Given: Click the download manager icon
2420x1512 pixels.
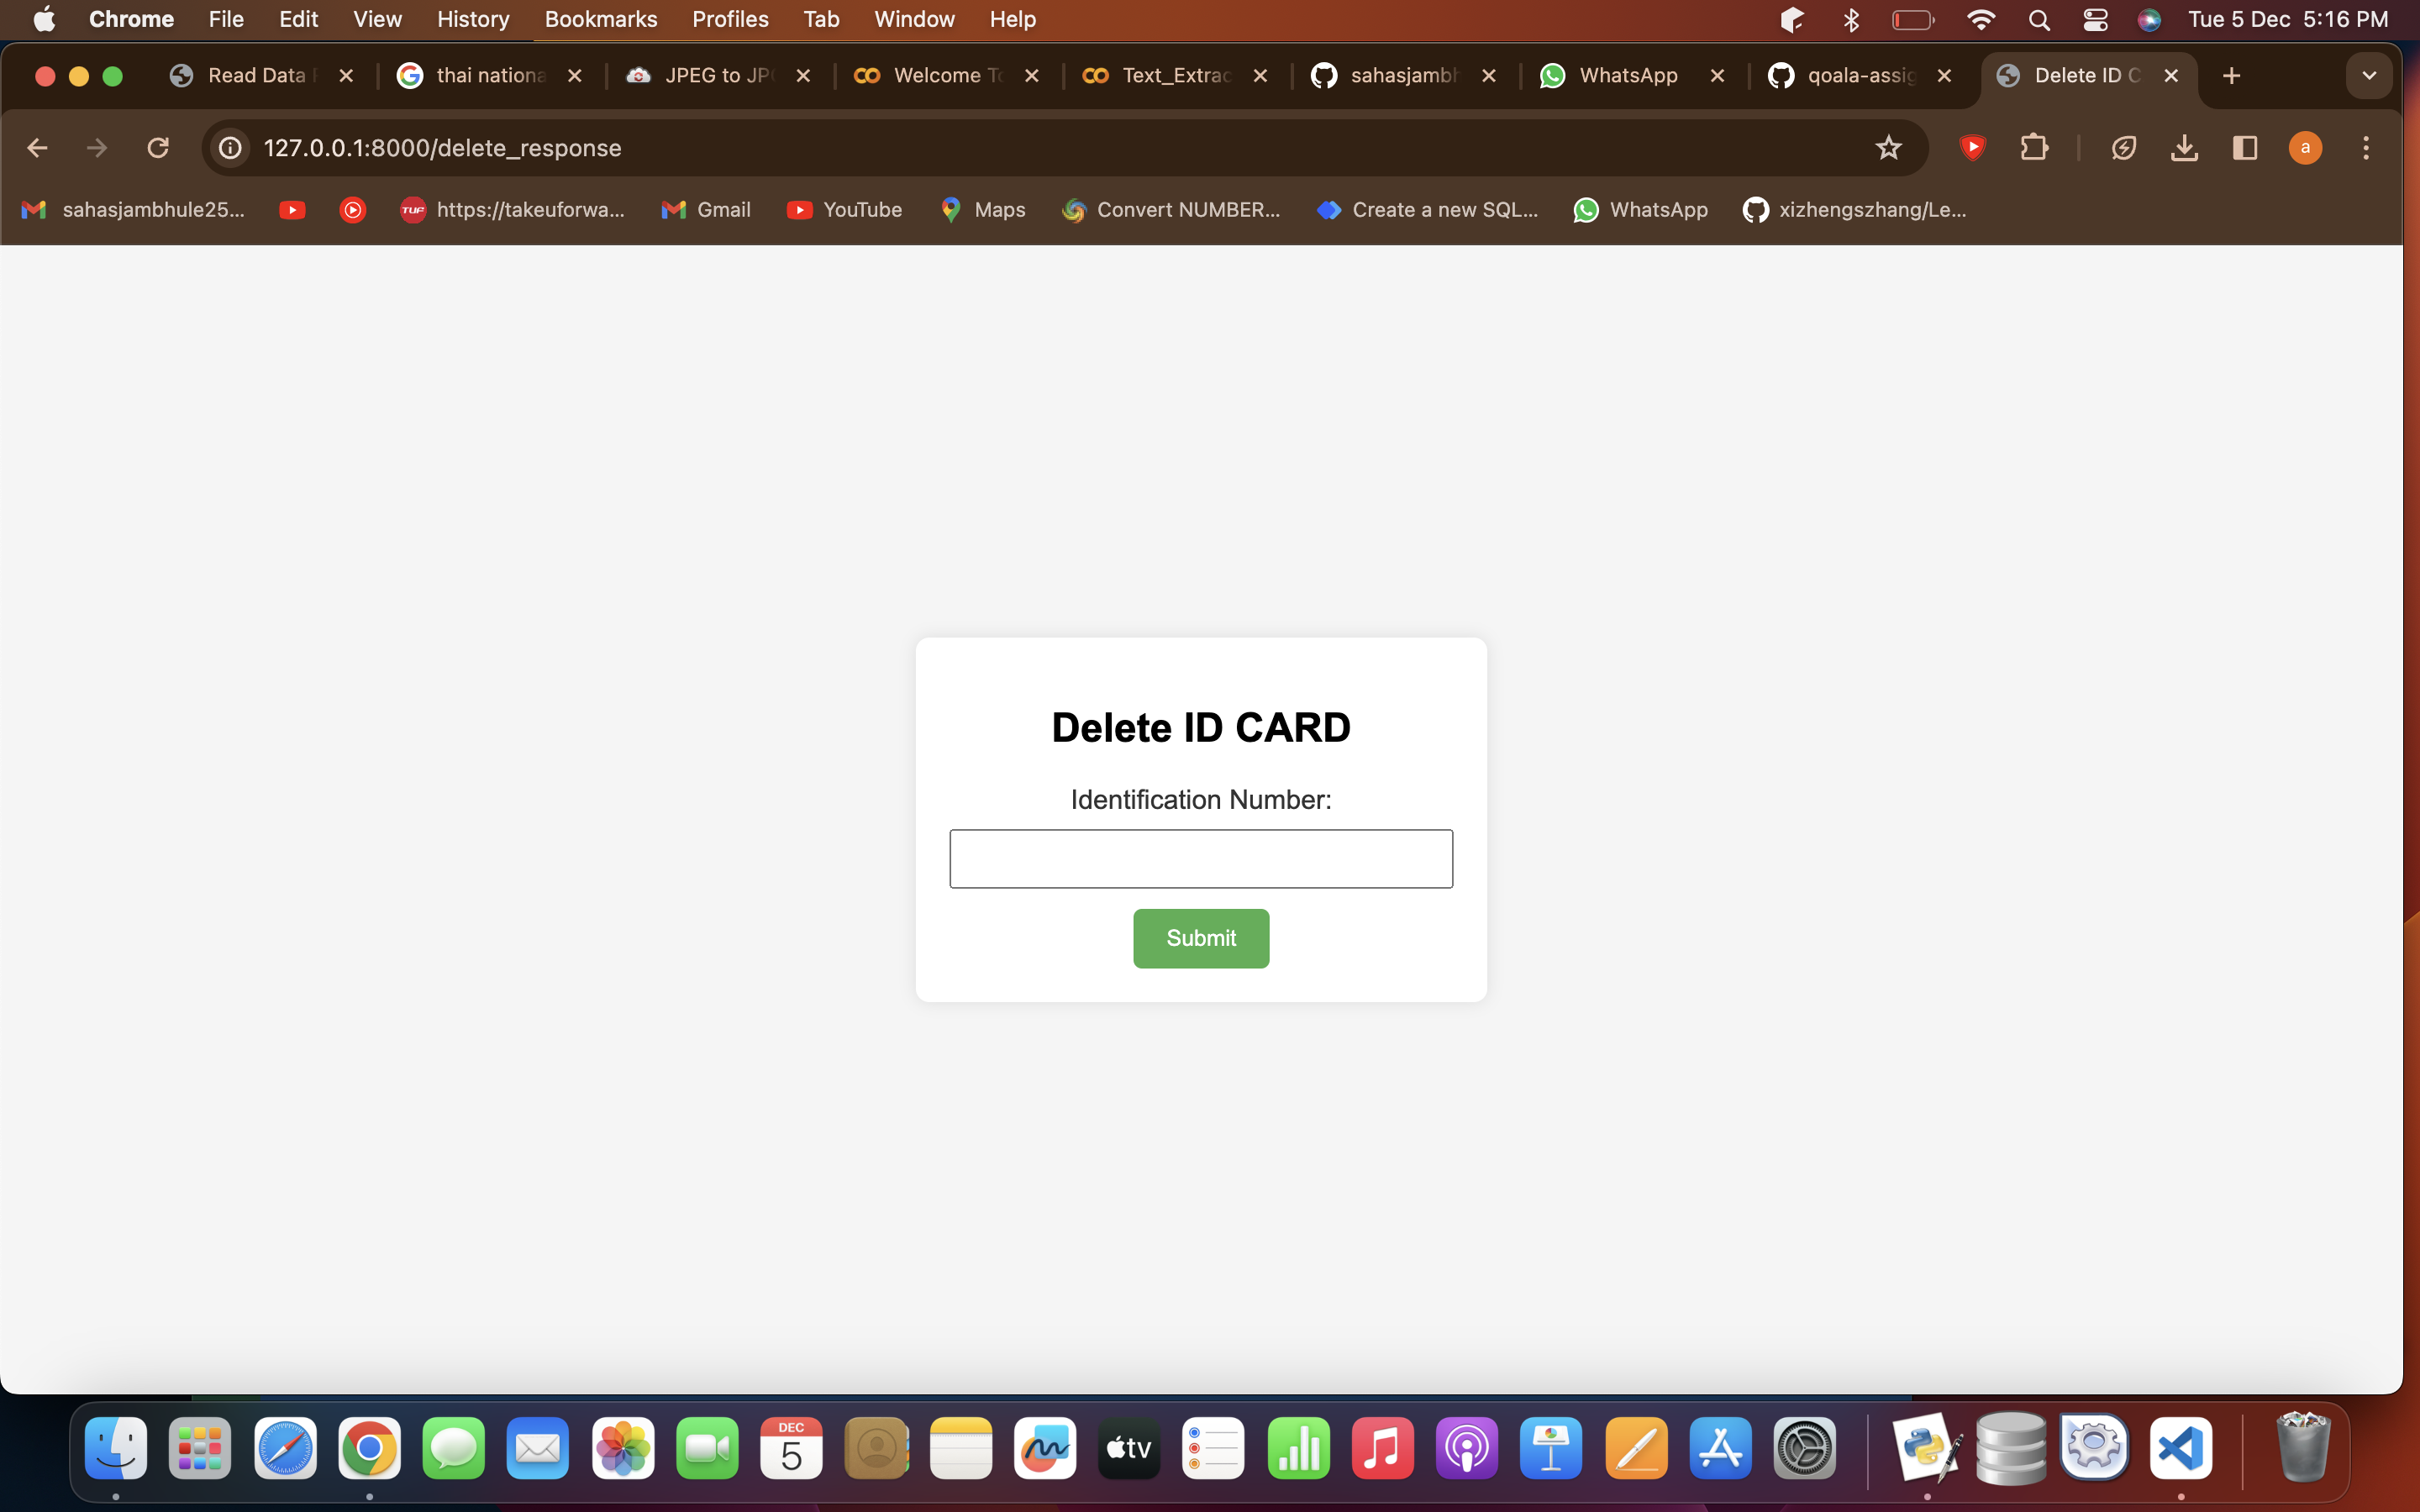Looking at the screenshot, I should [x=2185, y=148].
